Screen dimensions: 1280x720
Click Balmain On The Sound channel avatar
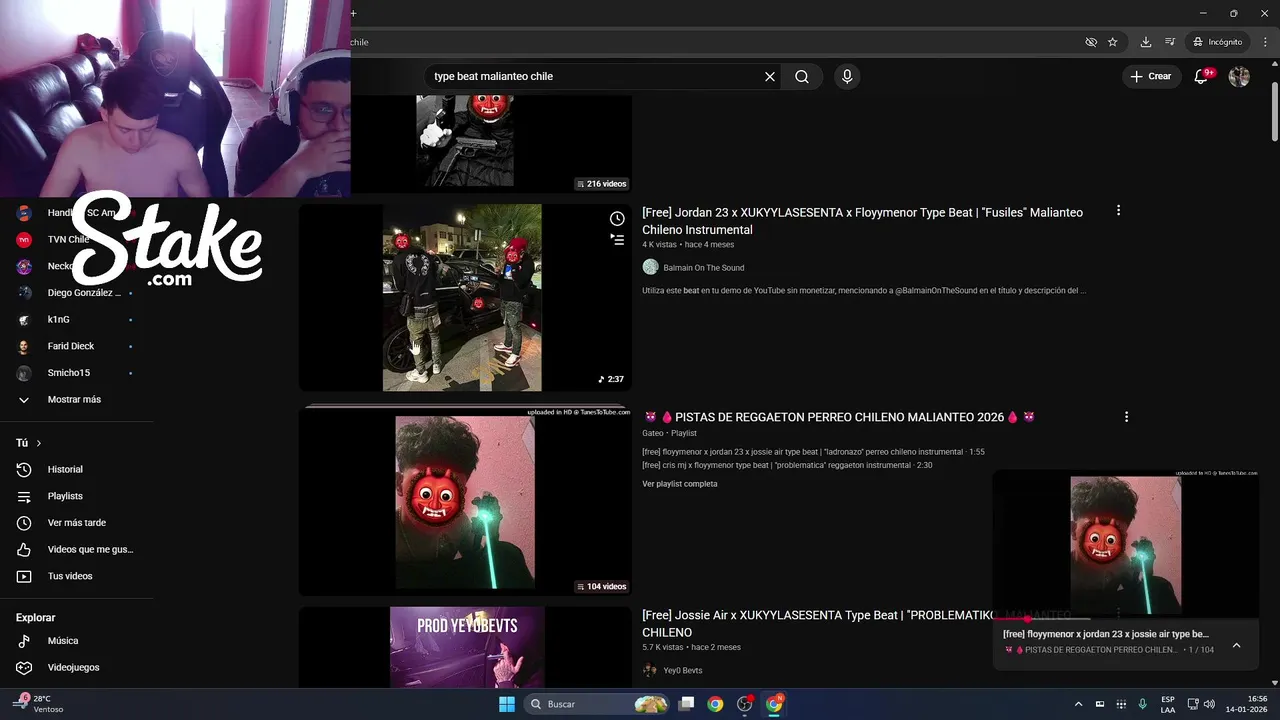(x=650, y=267)
